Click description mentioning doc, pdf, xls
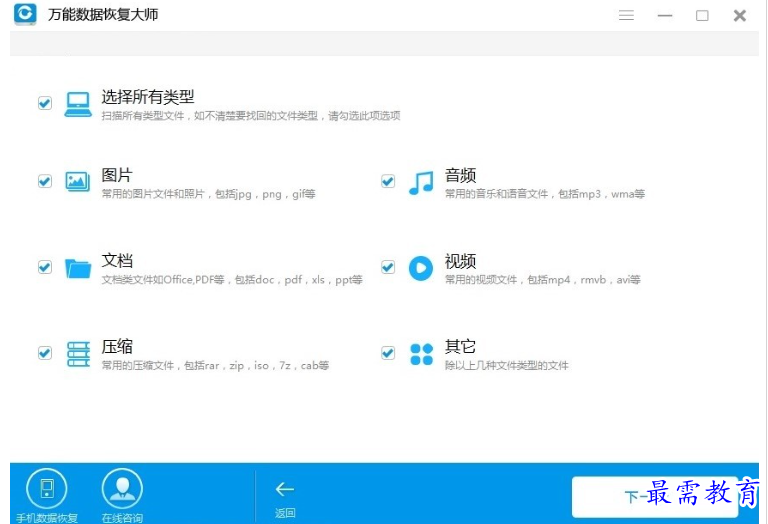768x524 pixels. point(232,280)
